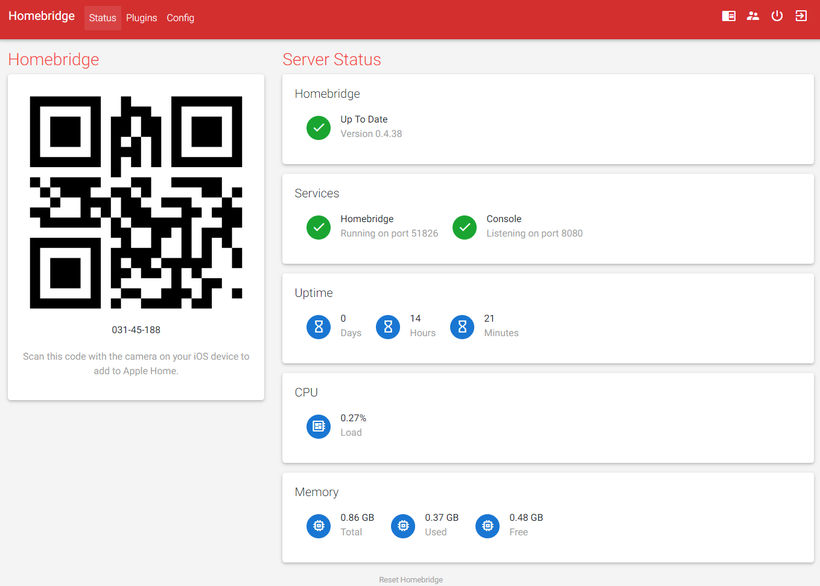Click the Memory card title
The height and width of the screenshot is (586, 820).
316,492
